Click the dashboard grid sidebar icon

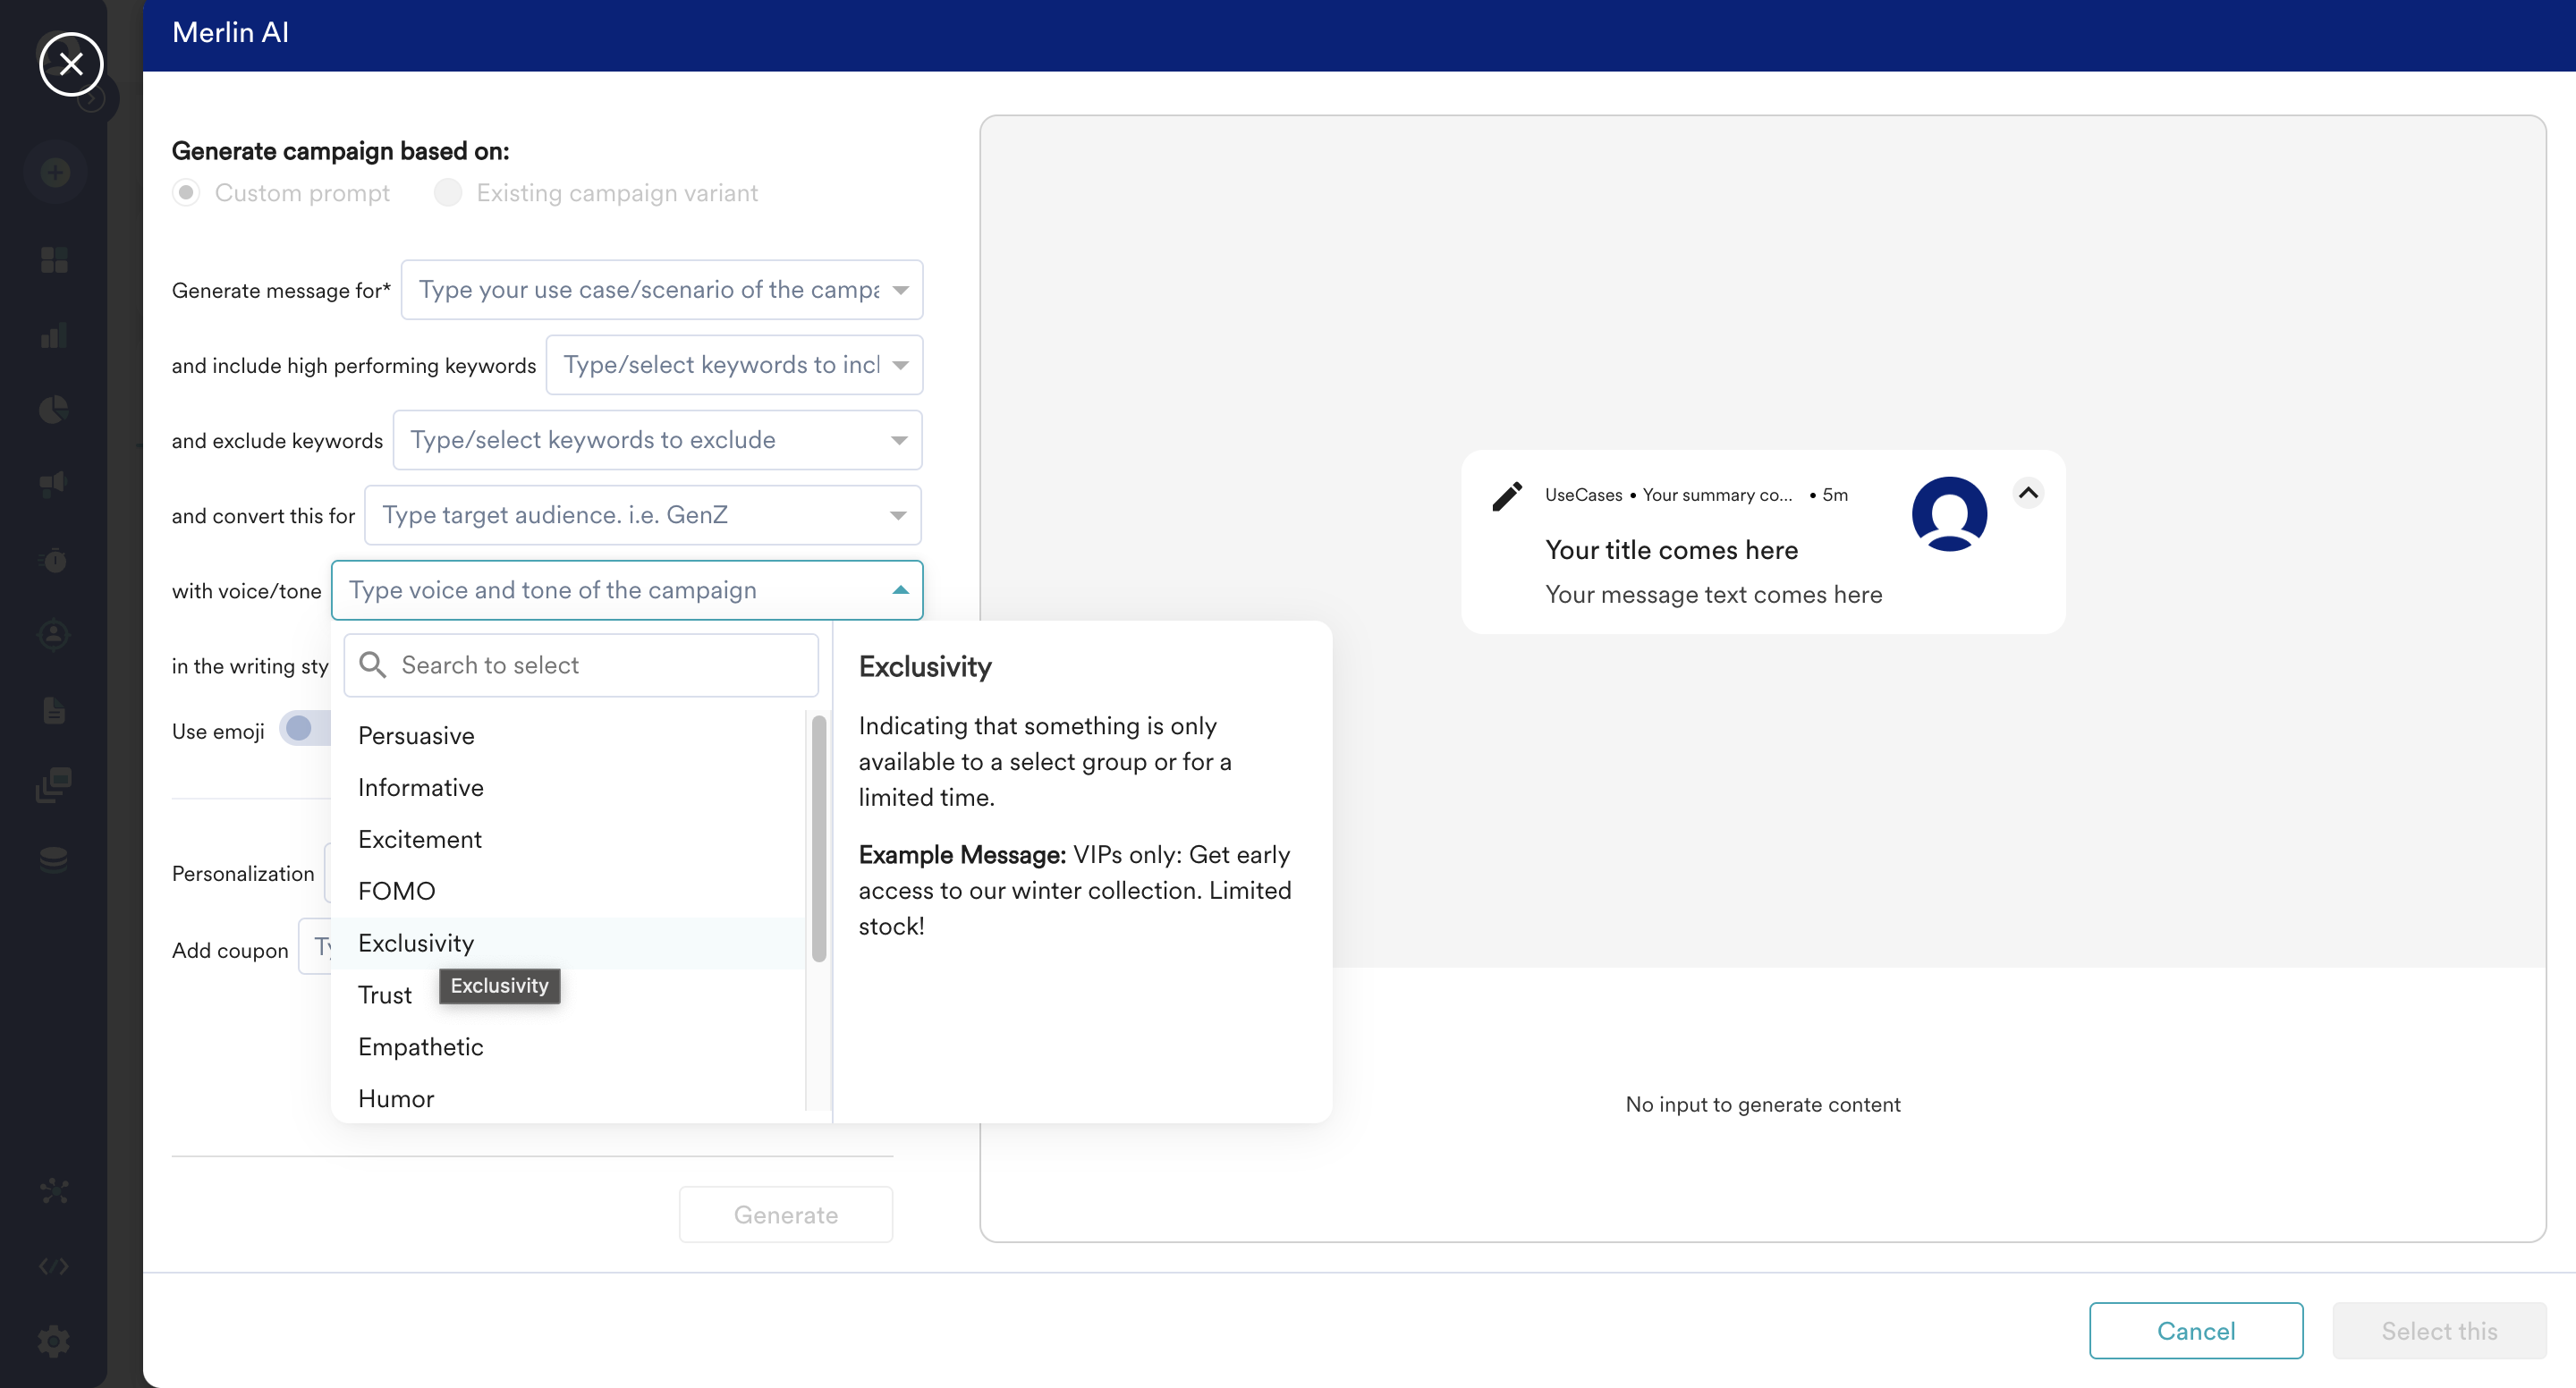tap(54, 260)
